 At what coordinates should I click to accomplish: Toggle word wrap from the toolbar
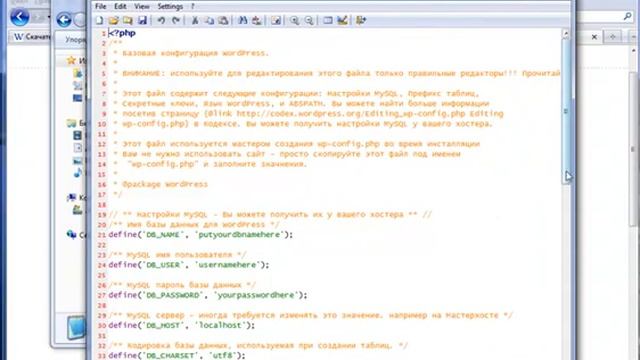276,20
